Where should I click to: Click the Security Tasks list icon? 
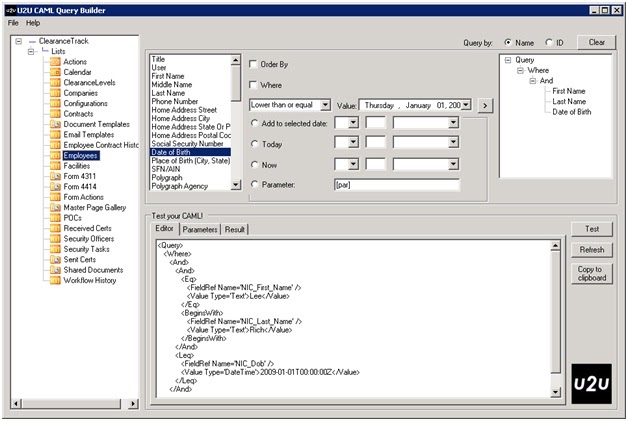pyautogui.click(x=55, y=249)
